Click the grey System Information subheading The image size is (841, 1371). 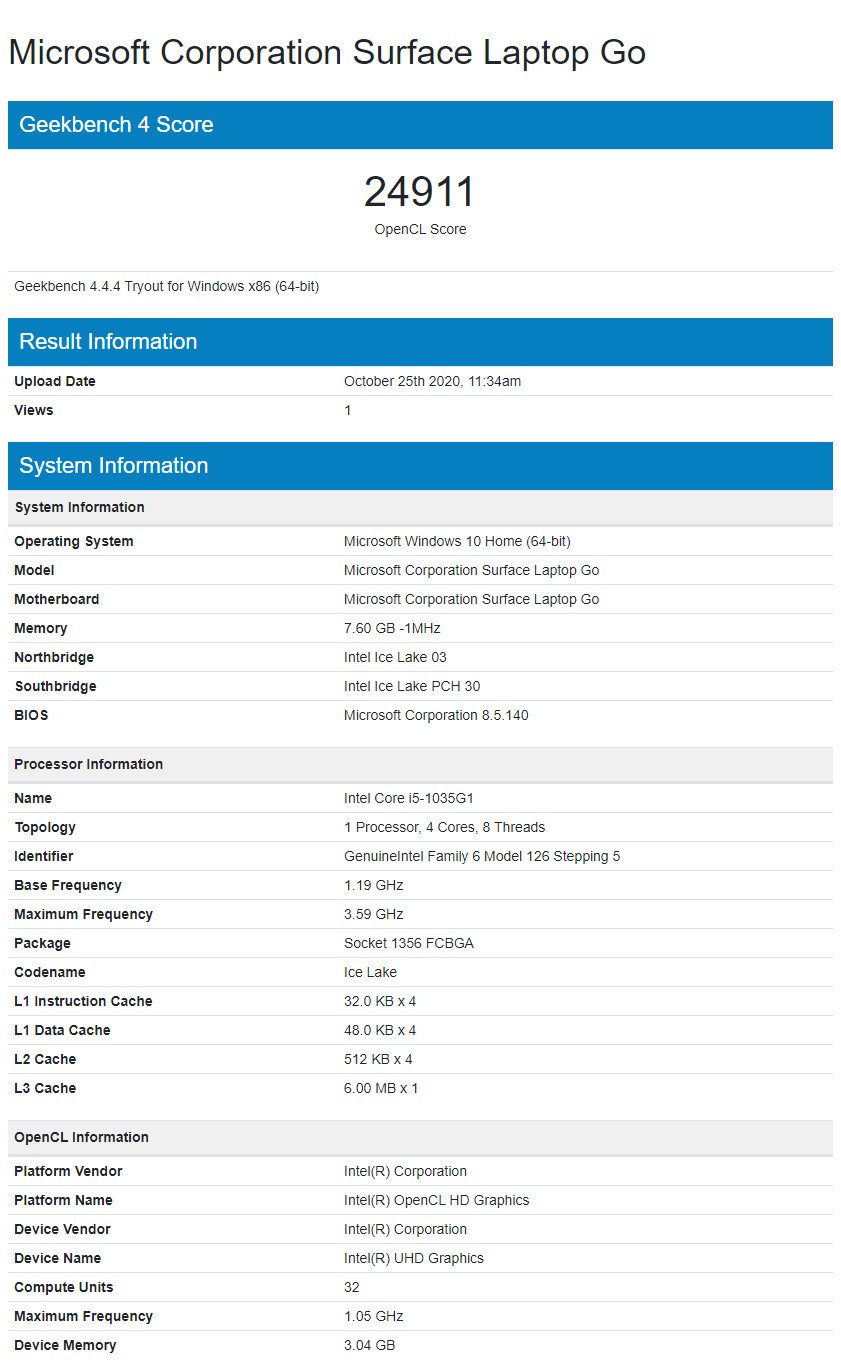pyautogui.click(x=420, y=507)
